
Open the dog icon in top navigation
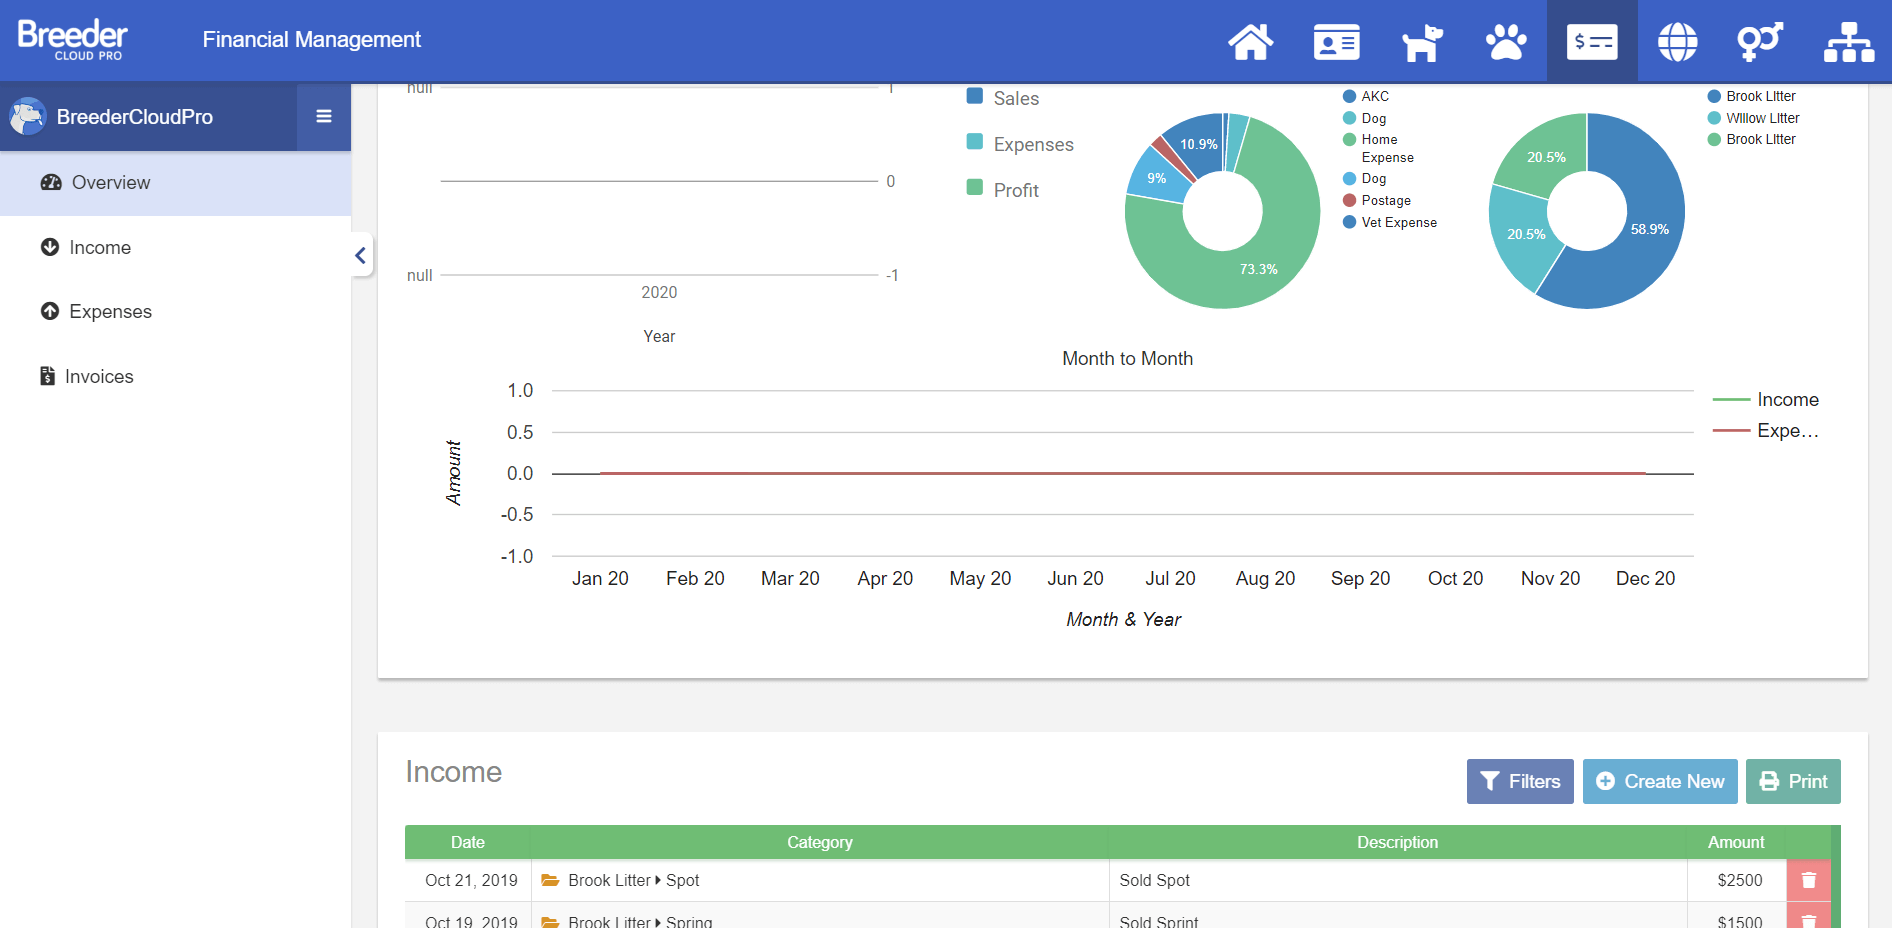coord(1421,42)
